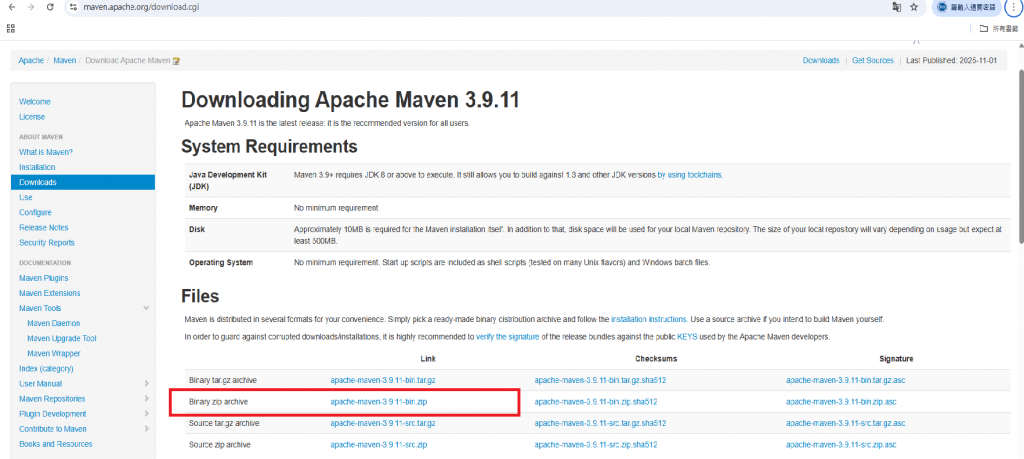1024x459 pixels.
Task: Open Release Notes sidebar link
Action: click(x=44, y=227)
